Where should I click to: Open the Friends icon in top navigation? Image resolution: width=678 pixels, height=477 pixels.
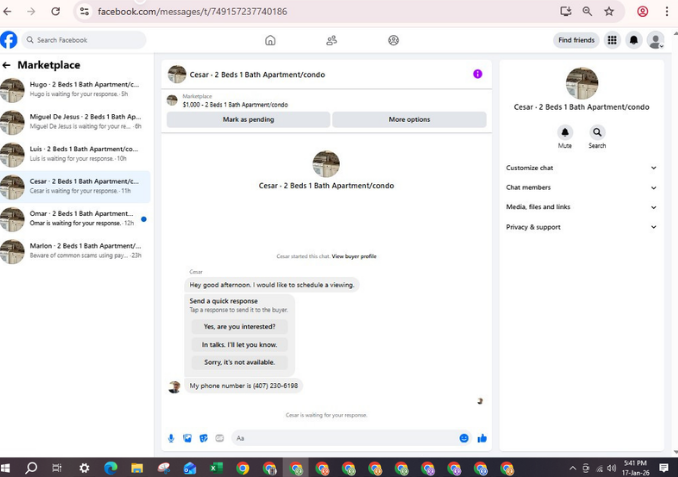click(x=332, y=40)
